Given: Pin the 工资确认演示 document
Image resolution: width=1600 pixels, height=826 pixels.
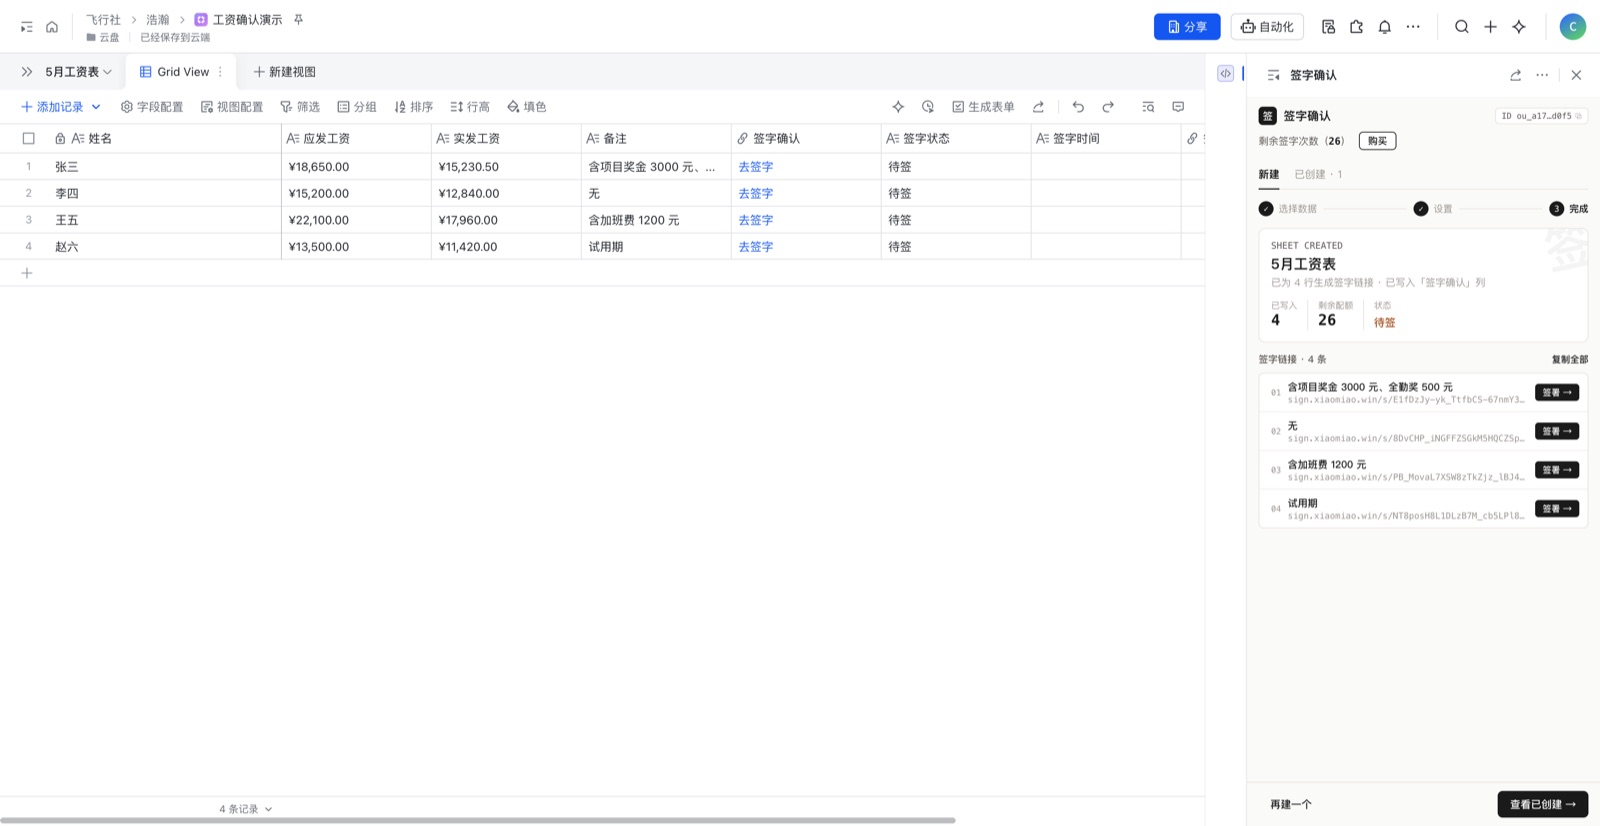Looking at the screenshot, I should (298, 19).
